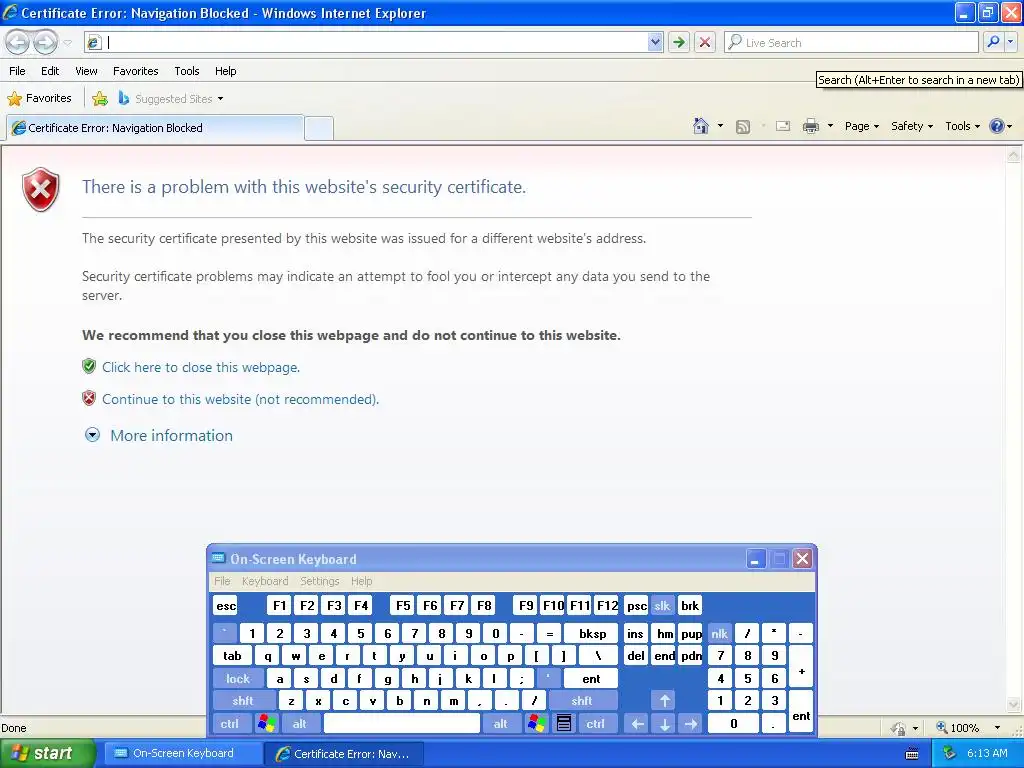Expand More information section
The height and width of the screenshot is (768, 1024).
pyautogui.click(x=159, y=436)
